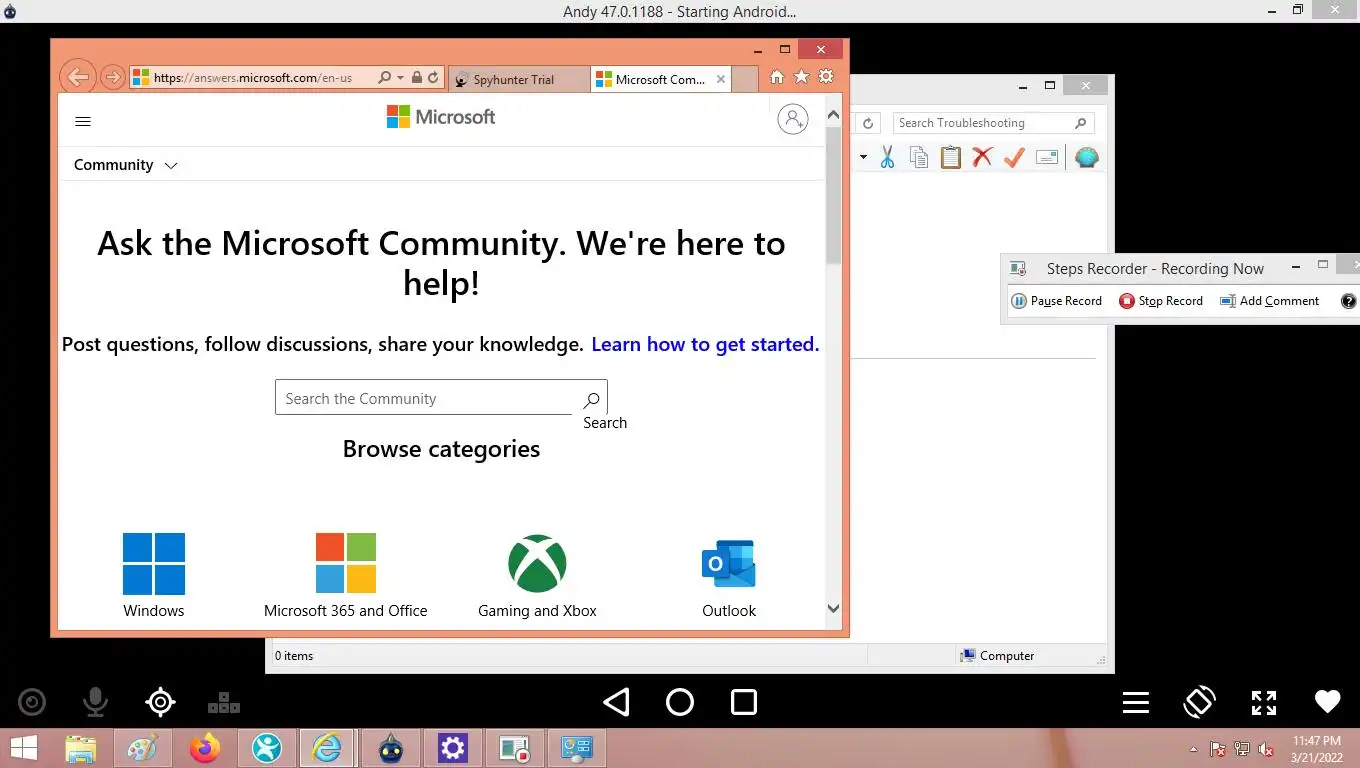Click the 'Computer' status bar entry
The height and width of the screenshot is (768, 1360).
(997, 656)
